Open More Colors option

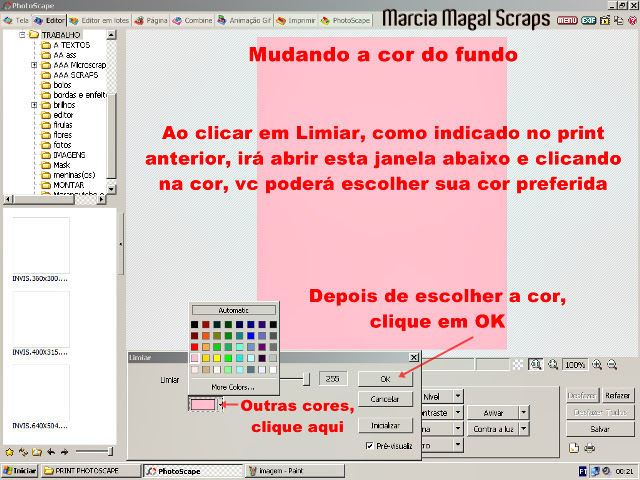coord(233,387)
